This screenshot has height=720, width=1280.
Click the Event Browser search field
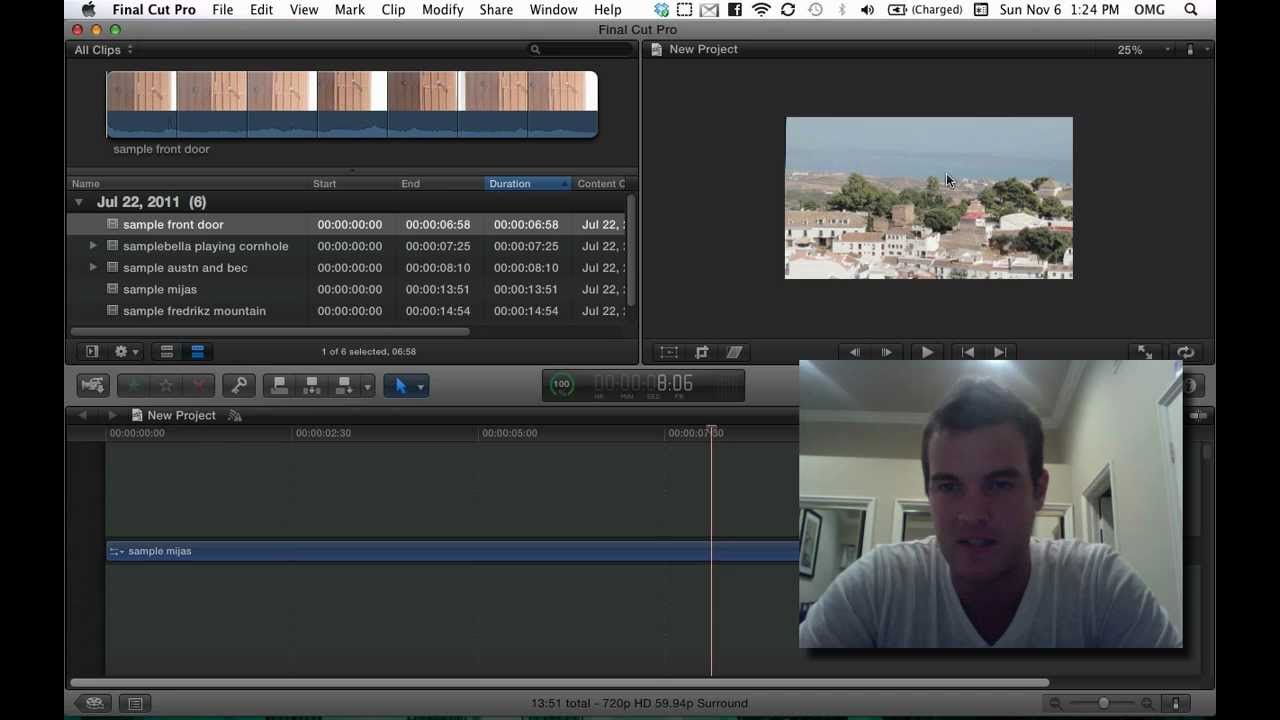(x=578, y=50)
